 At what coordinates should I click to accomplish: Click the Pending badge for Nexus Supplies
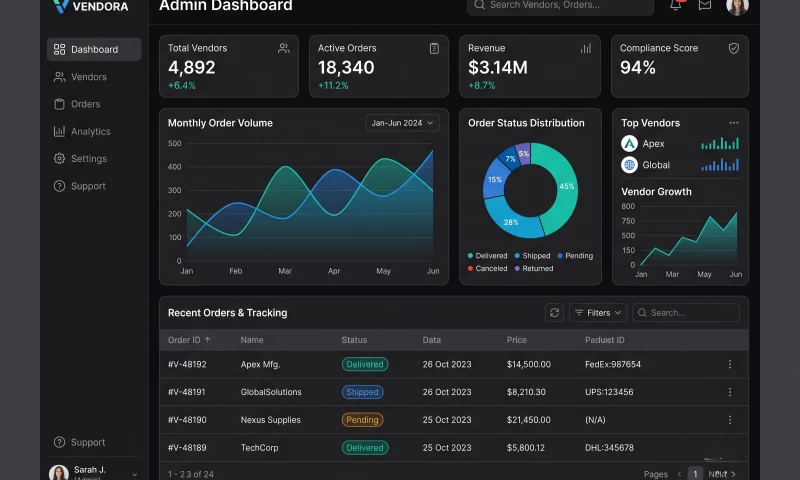pyautogui.click(x=362, y=420)
